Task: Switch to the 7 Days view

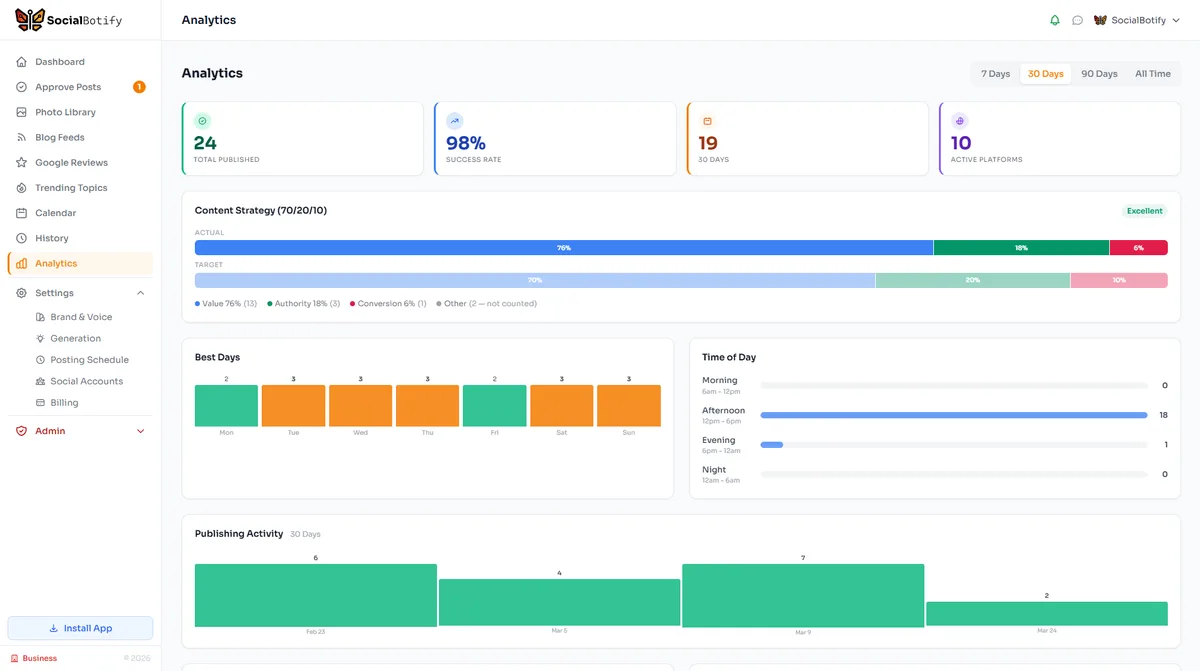Action: click(994, 73)
